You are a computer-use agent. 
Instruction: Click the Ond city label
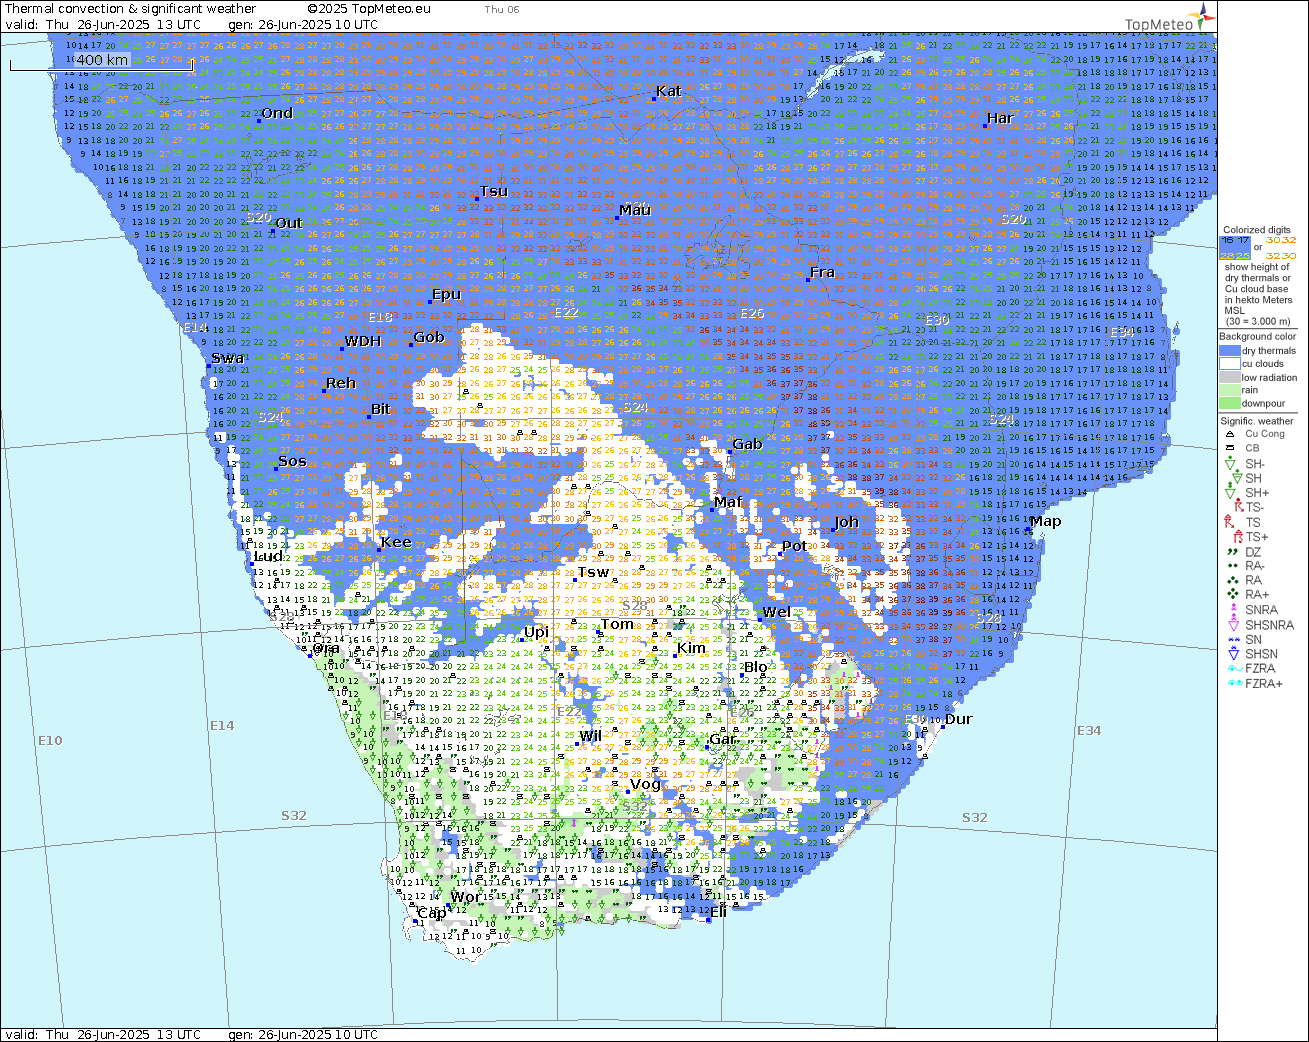pyautogui.click(x=277, y=113)
